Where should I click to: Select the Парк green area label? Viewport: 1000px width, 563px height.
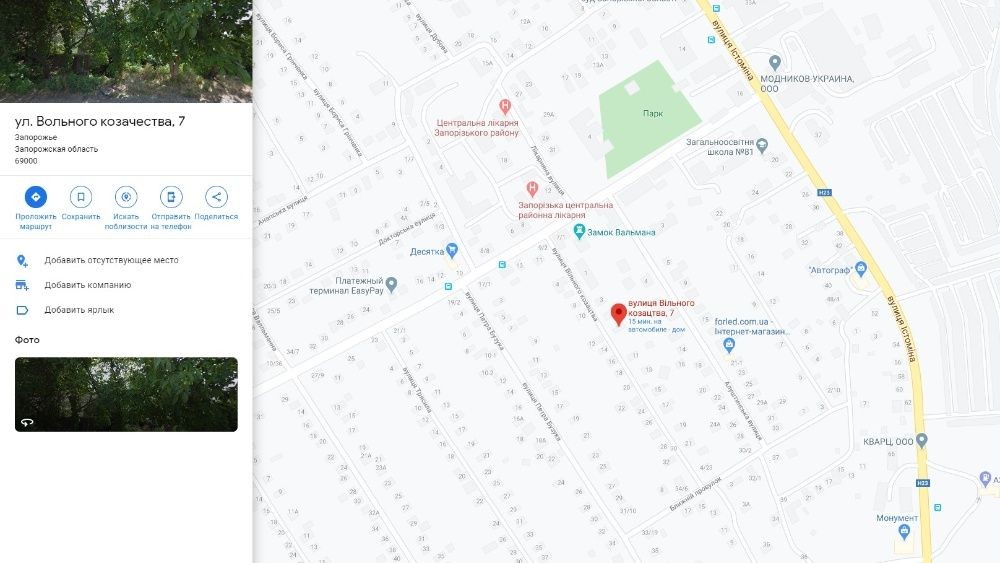point(652,113)
